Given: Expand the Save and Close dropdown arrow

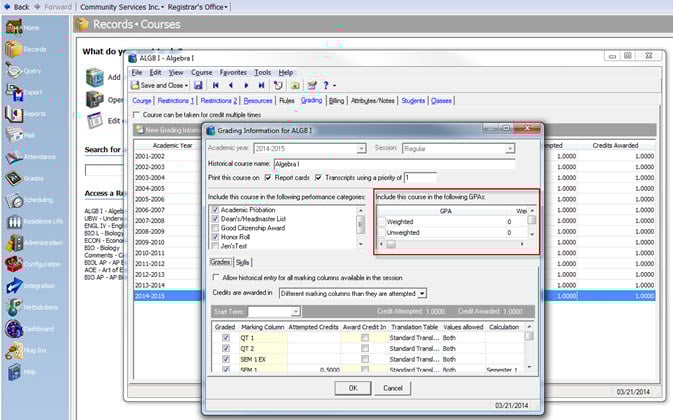Looking at the screenshot, I should point(186,85).
